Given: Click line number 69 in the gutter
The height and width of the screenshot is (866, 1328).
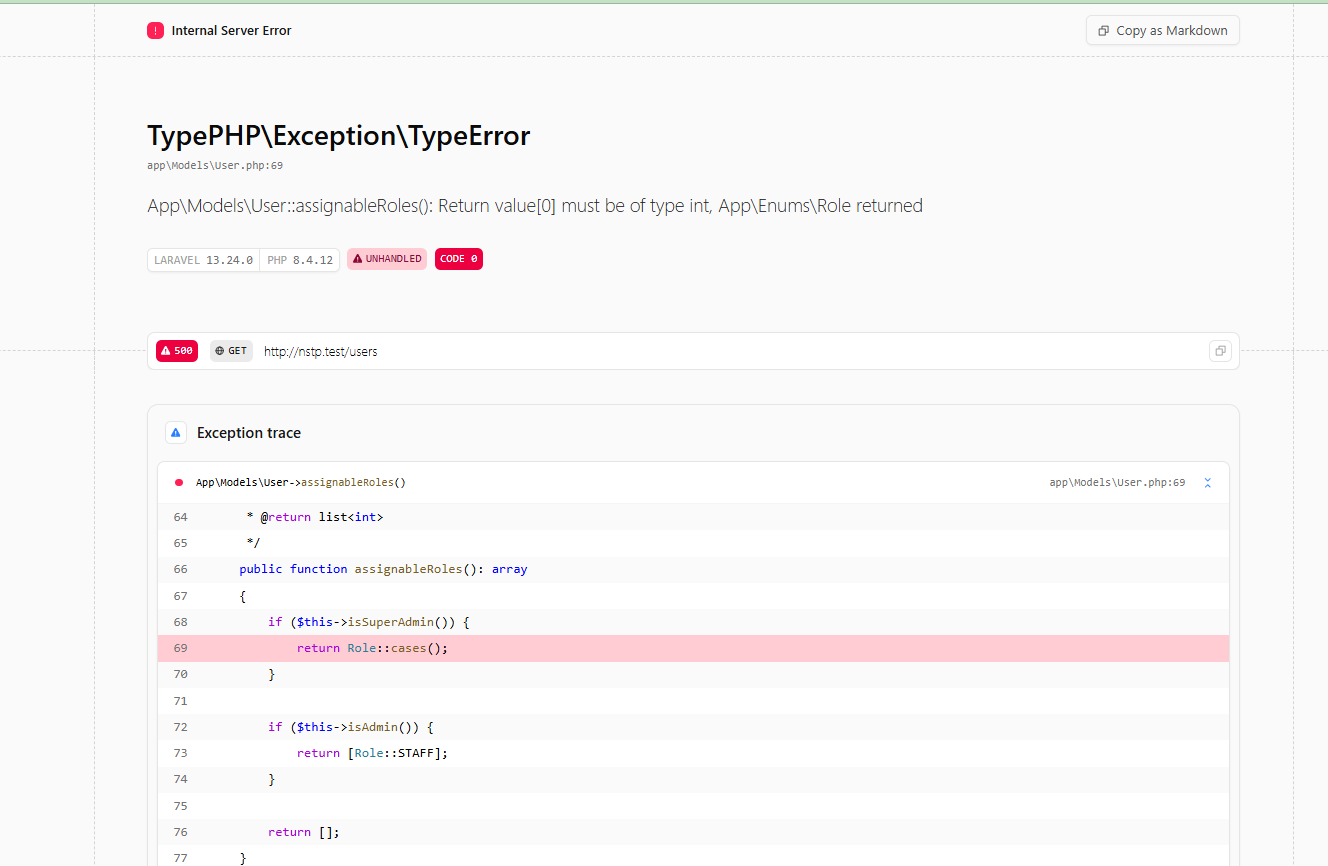Looking at the screenshot, I should [180, 648].
